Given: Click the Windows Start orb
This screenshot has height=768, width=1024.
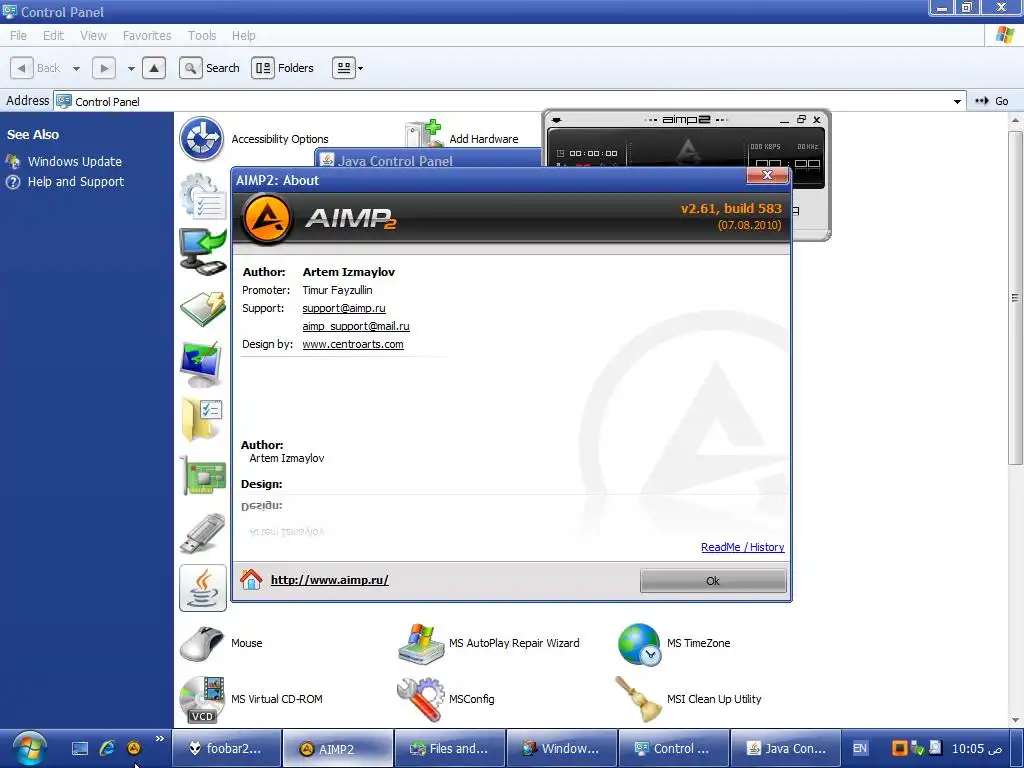Looking at the screenshot, I should pos(29,748).
